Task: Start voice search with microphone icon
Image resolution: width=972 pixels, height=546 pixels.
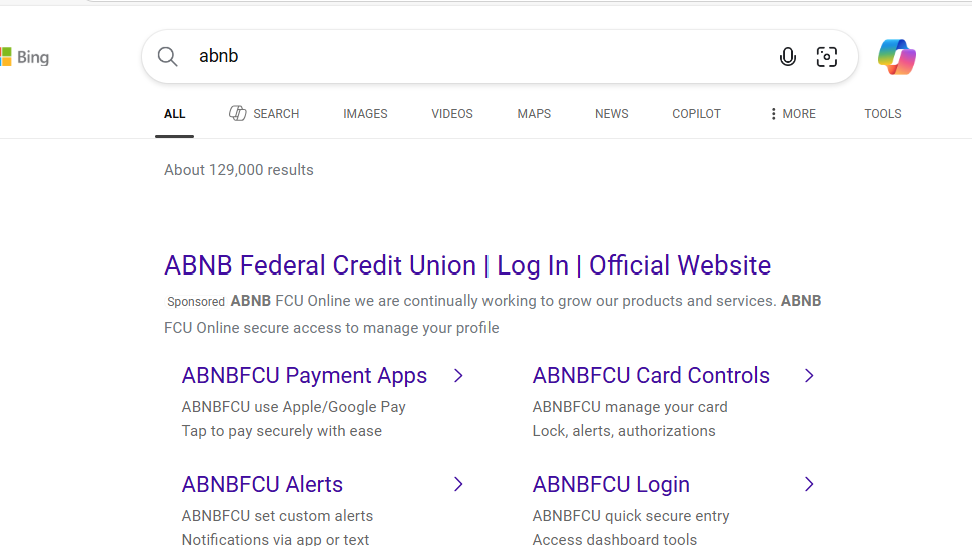Action: [x=787, y=56]
